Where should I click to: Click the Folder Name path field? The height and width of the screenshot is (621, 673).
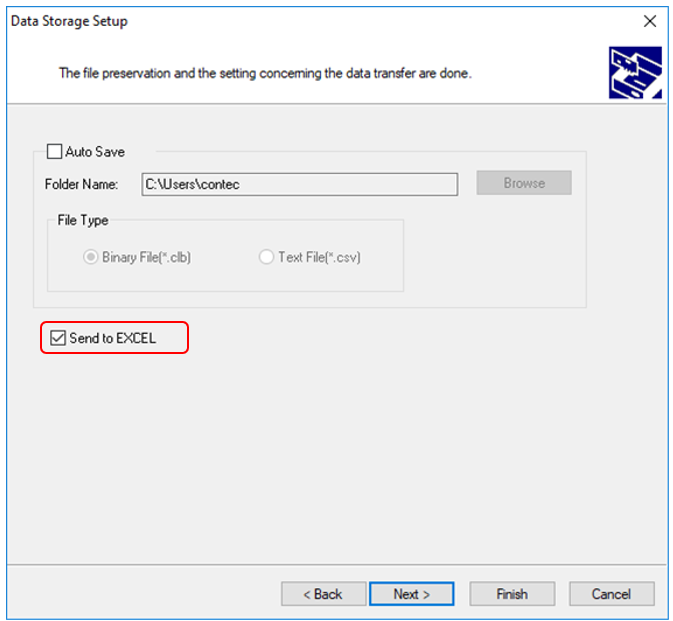298,184
